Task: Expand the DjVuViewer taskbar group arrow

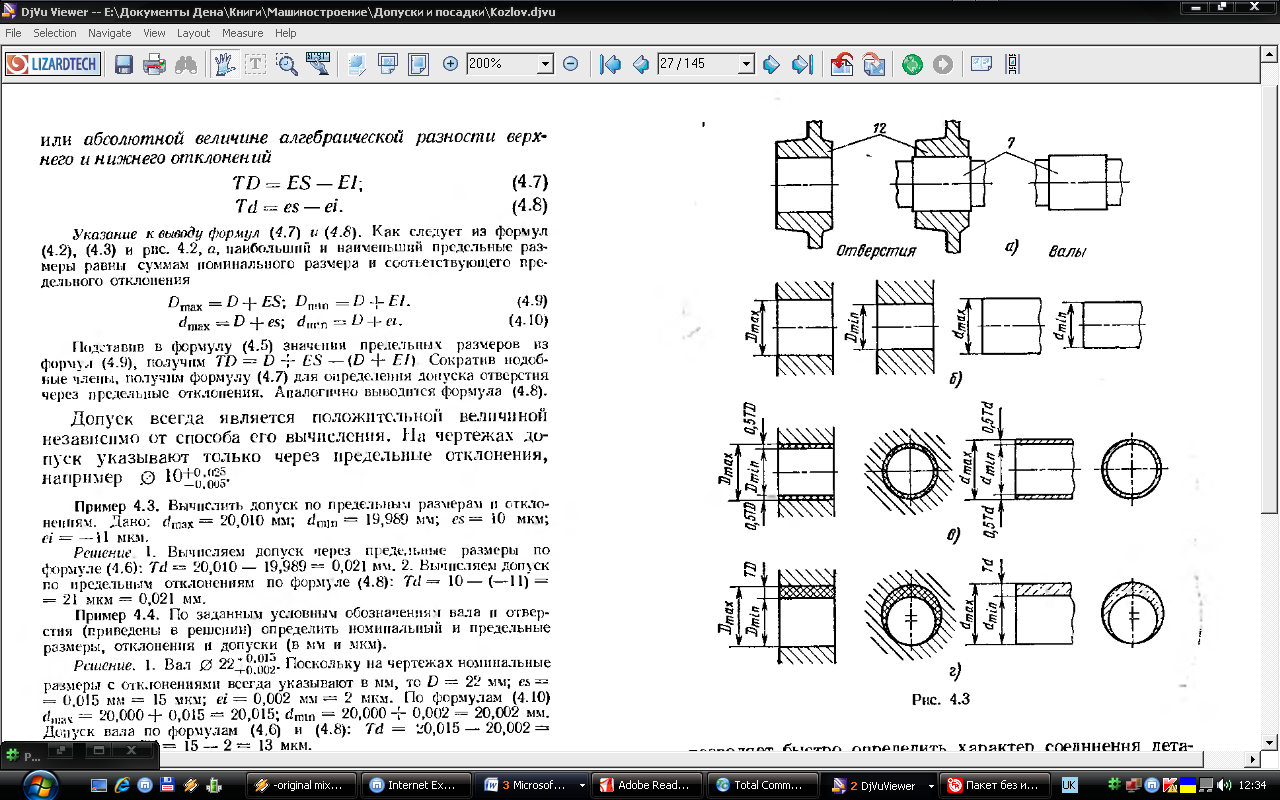Action: [x=930, y=785]
